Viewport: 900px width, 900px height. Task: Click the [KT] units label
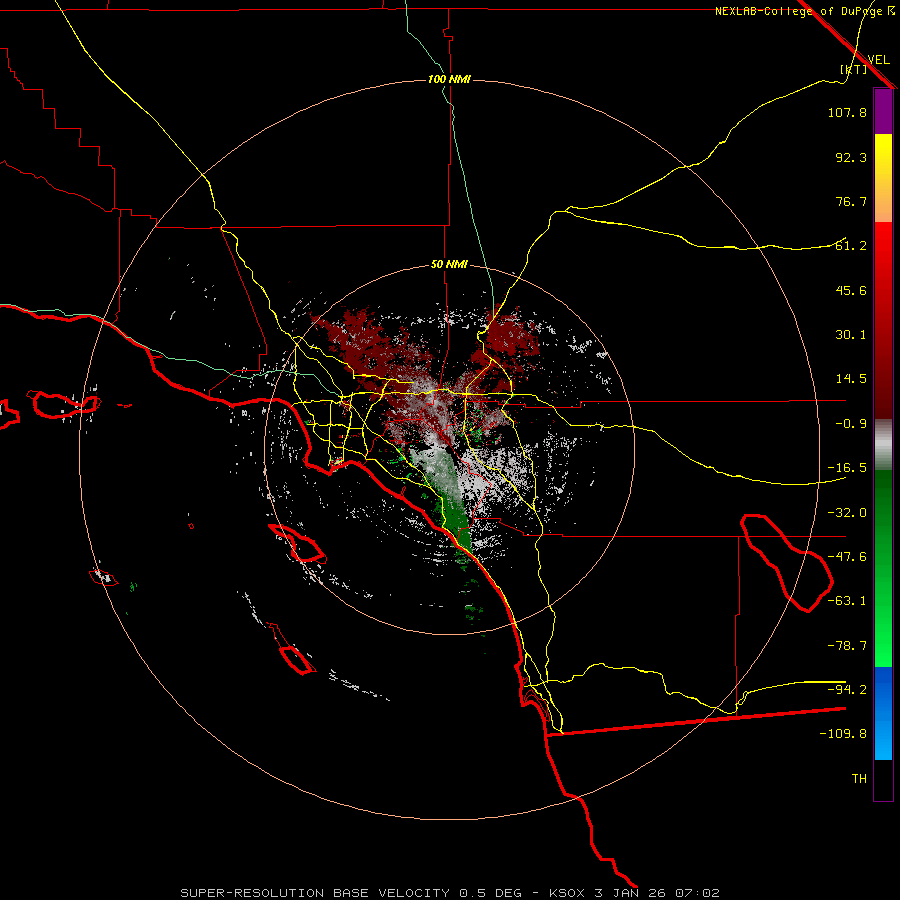point(854,69)
